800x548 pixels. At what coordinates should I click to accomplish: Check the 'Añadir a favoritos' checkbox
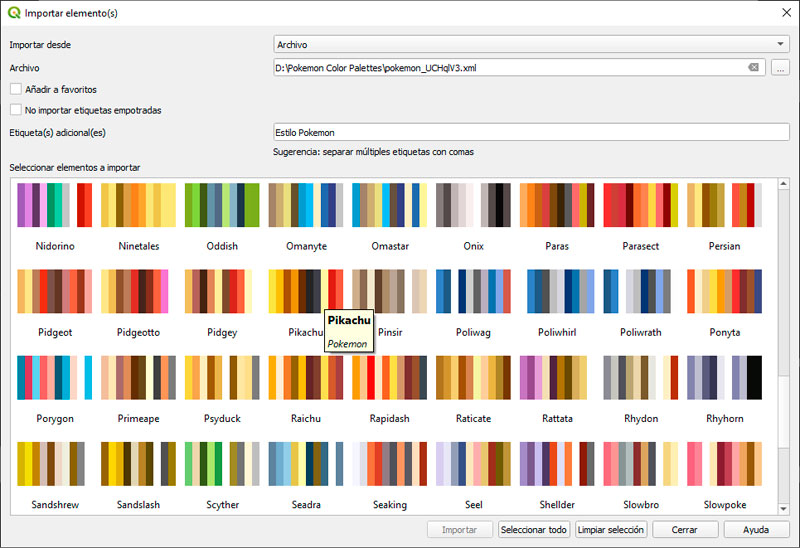pyautogui.click(x=16, y=89)
